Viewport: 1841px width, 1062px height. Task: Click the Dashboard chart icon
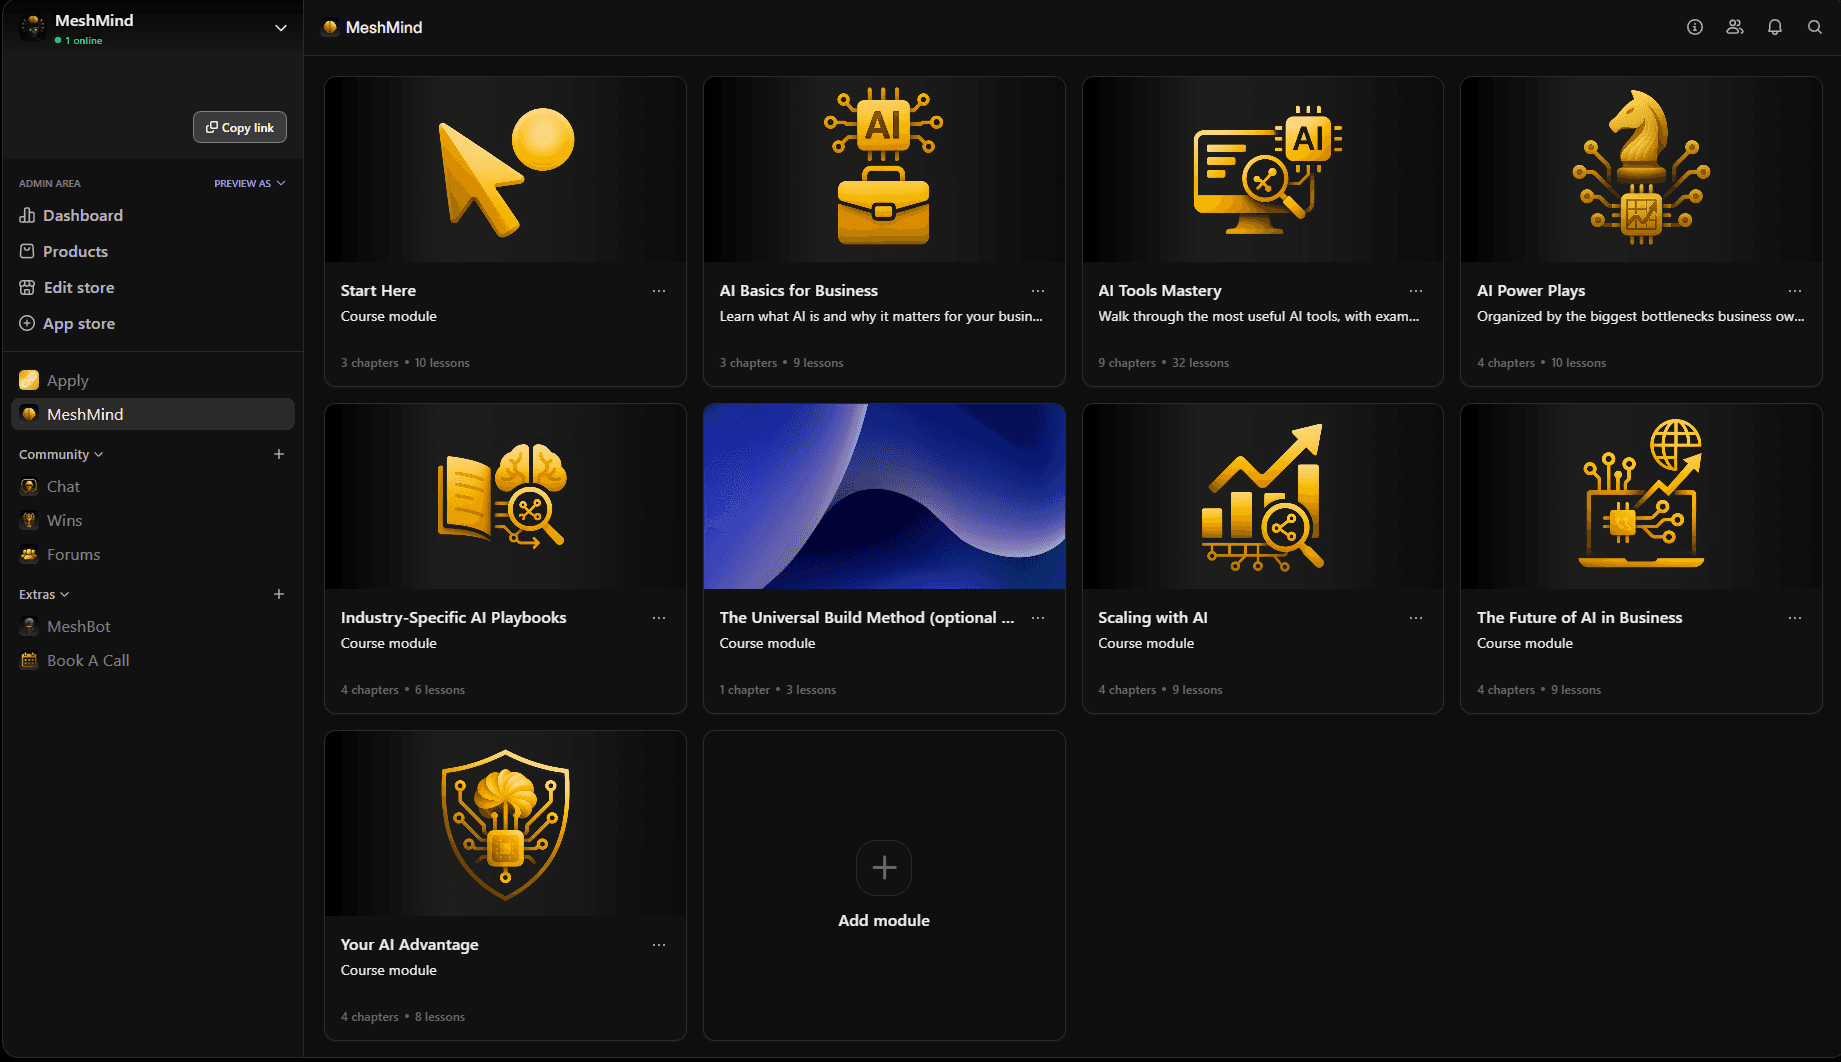point(27,215)
